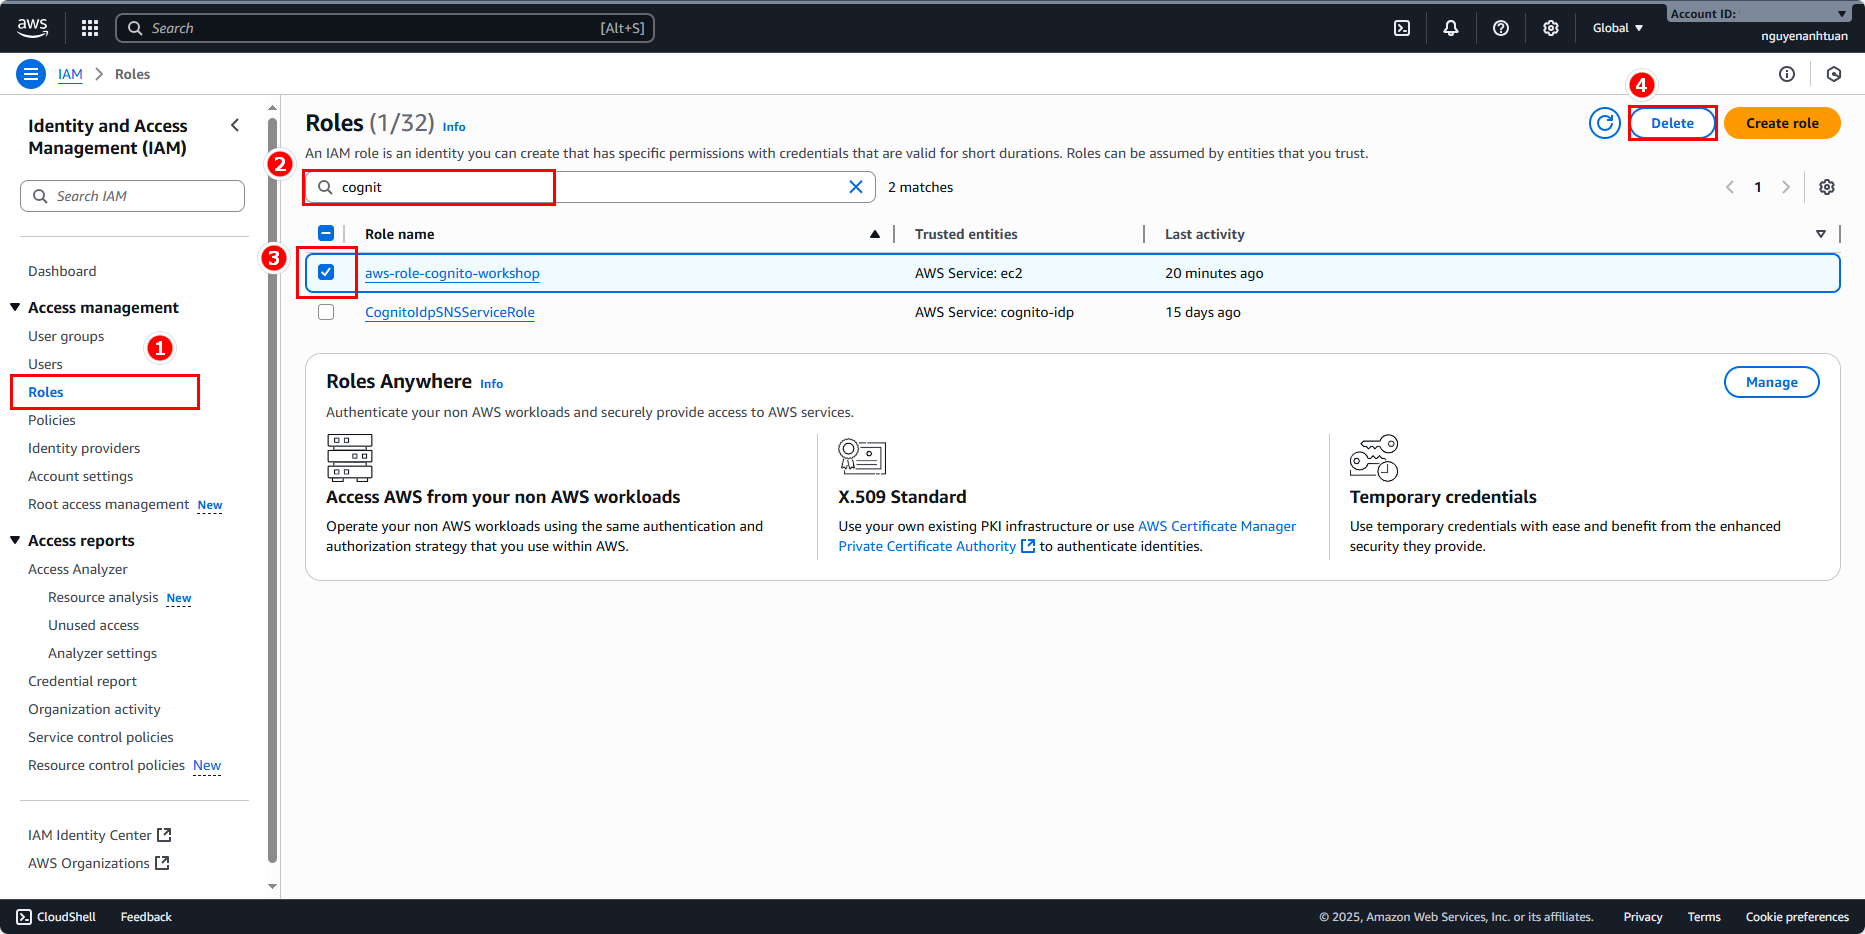Refresh the roles list
The image size is (1865, 934).
pyautogui.click(x=1604, y=123)
